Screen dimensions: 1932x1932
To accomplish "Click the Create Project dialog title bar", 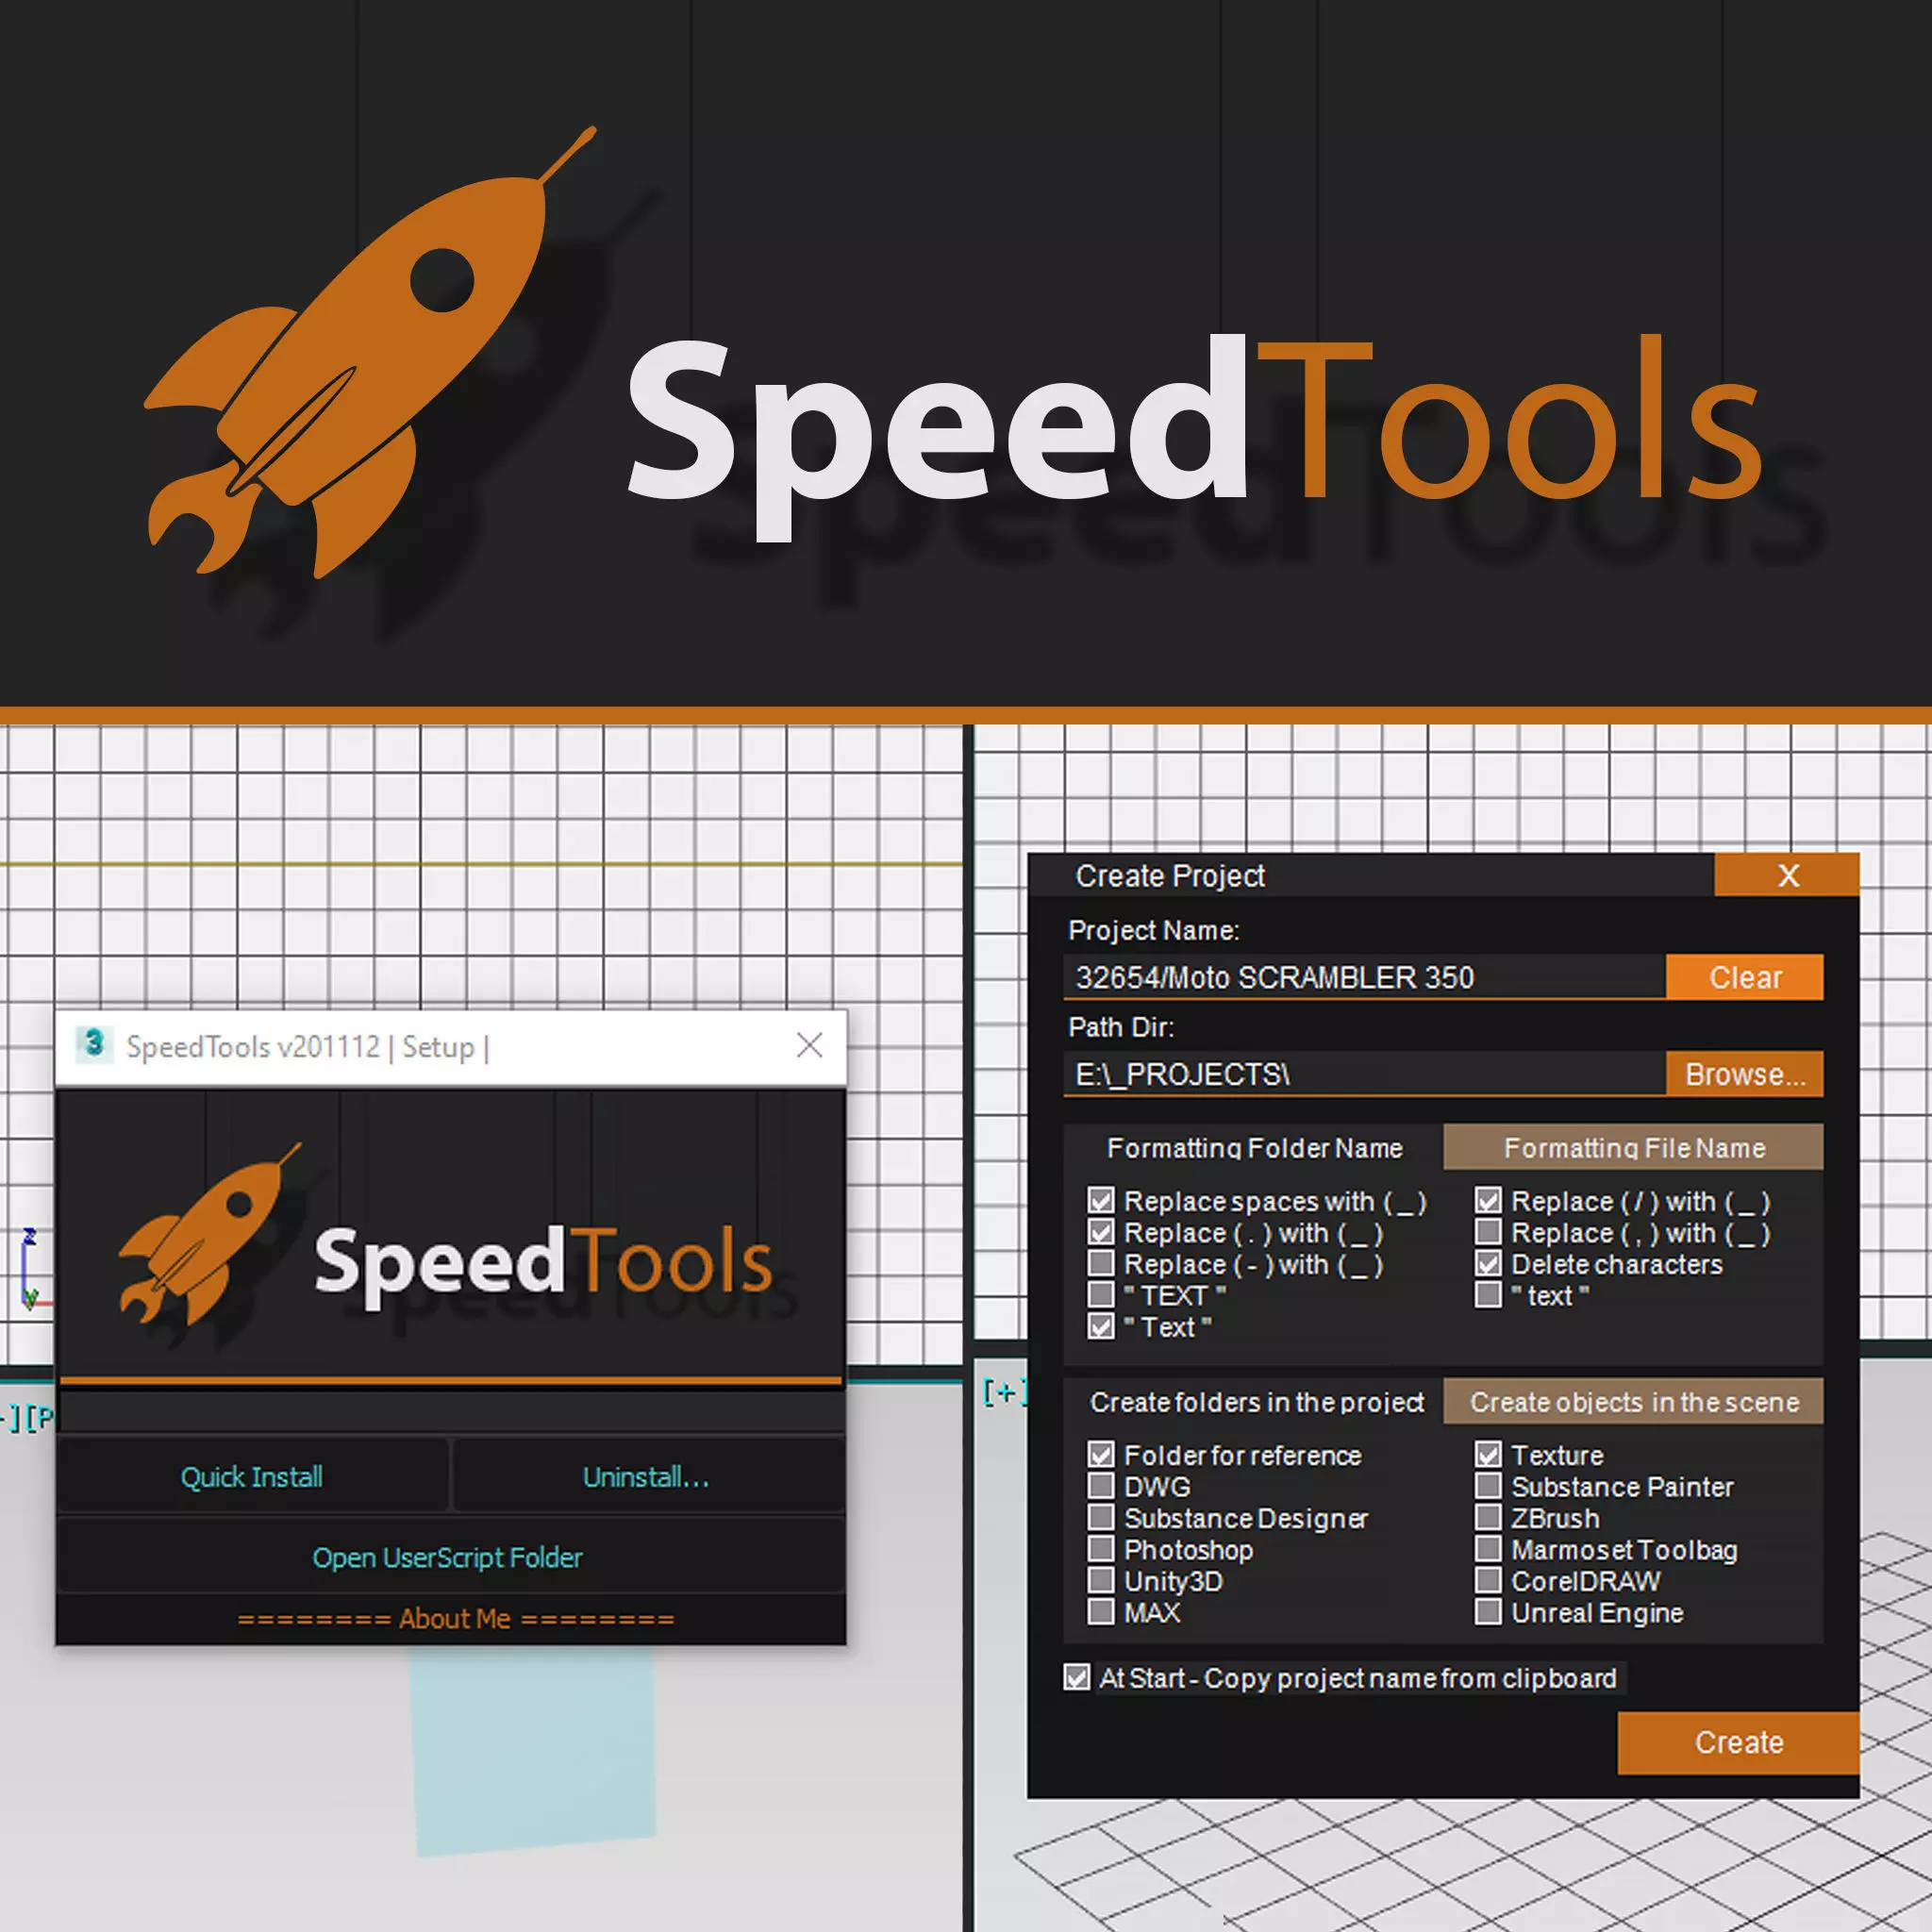I will [1371, 875].
